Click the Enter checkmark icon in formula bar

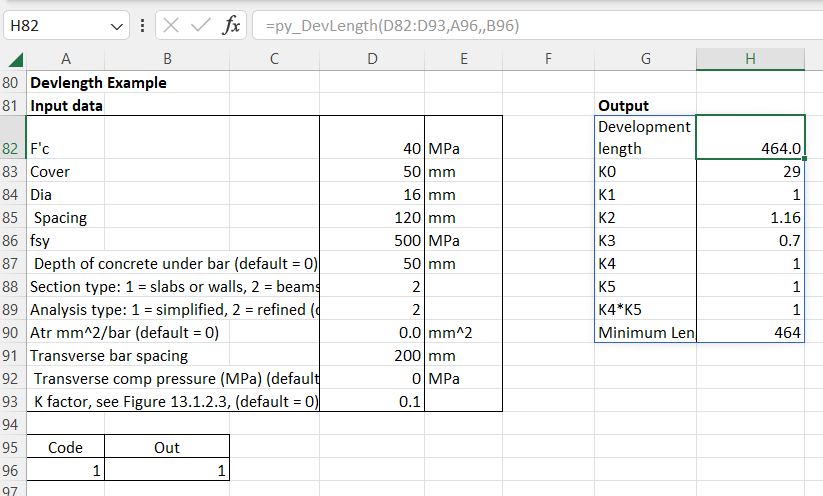pyautogui.click(x=201, y=26)
